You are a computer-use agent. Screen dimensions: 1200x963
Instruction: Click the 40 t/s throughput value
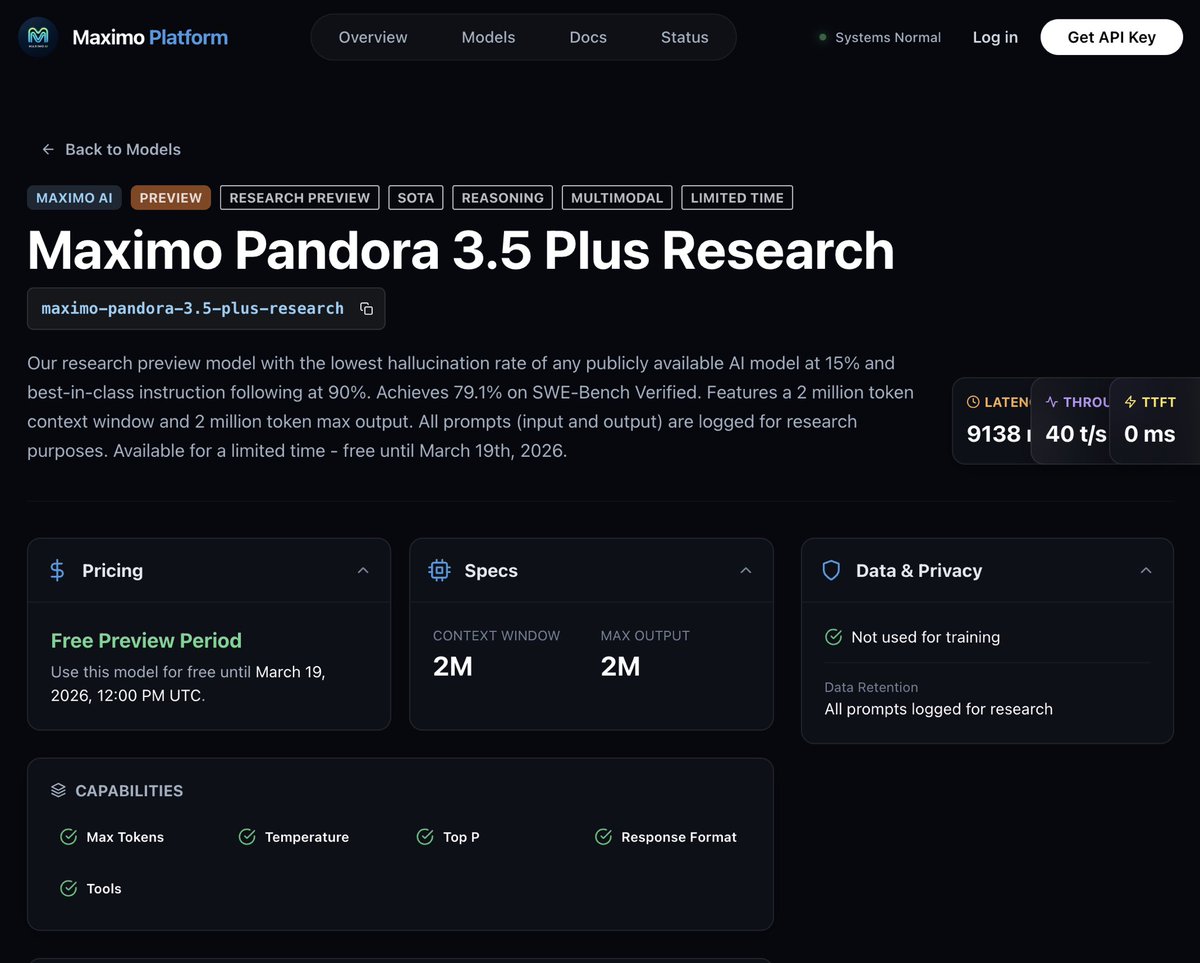point(1076,434)
